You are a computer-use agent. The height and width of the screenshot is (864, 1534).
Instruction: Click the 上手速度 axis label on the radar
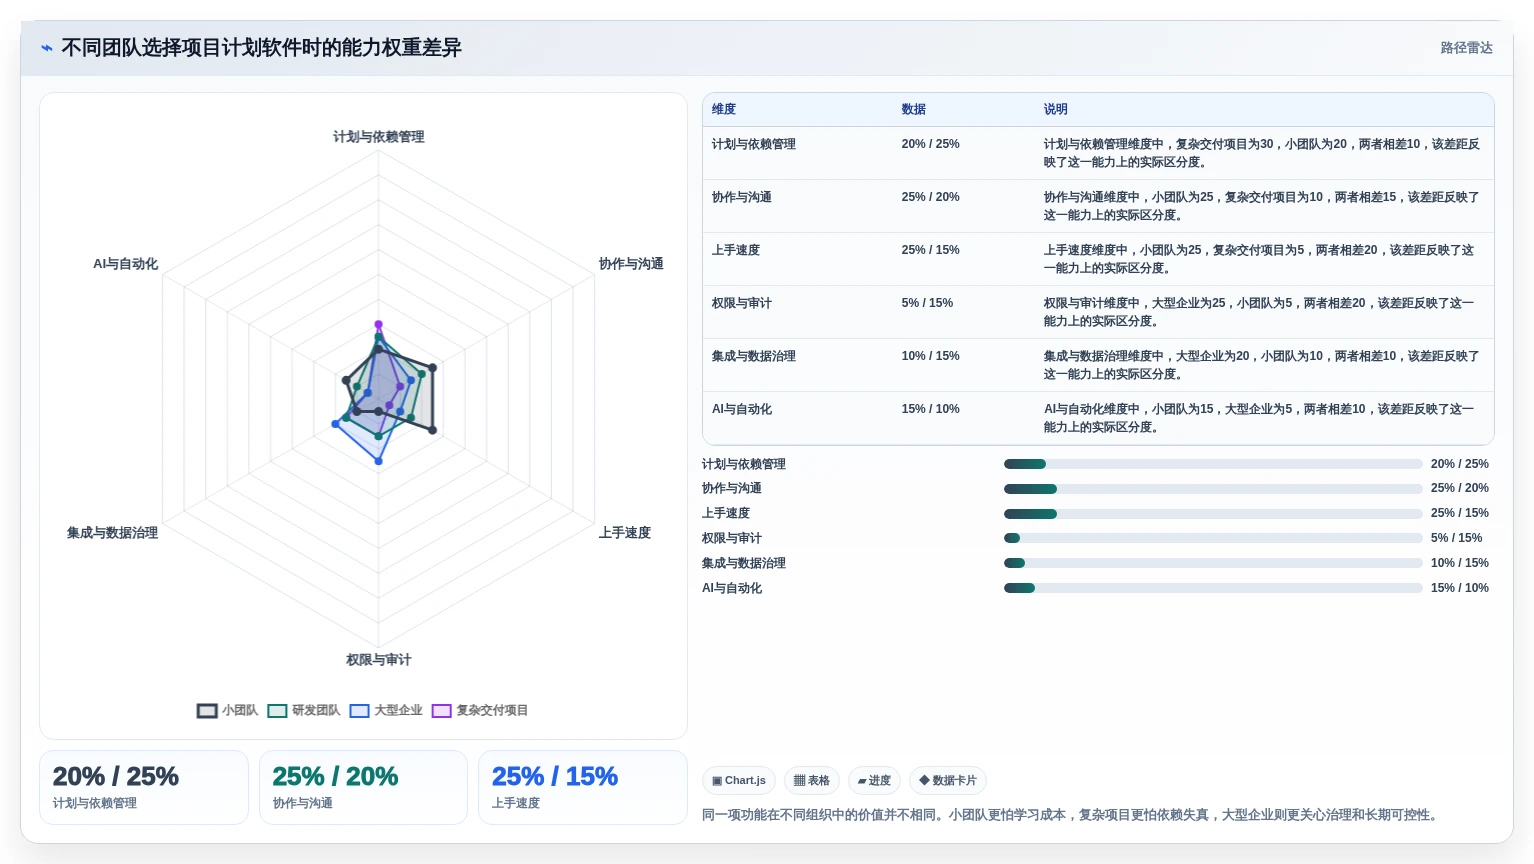click(x=625, y=533)
